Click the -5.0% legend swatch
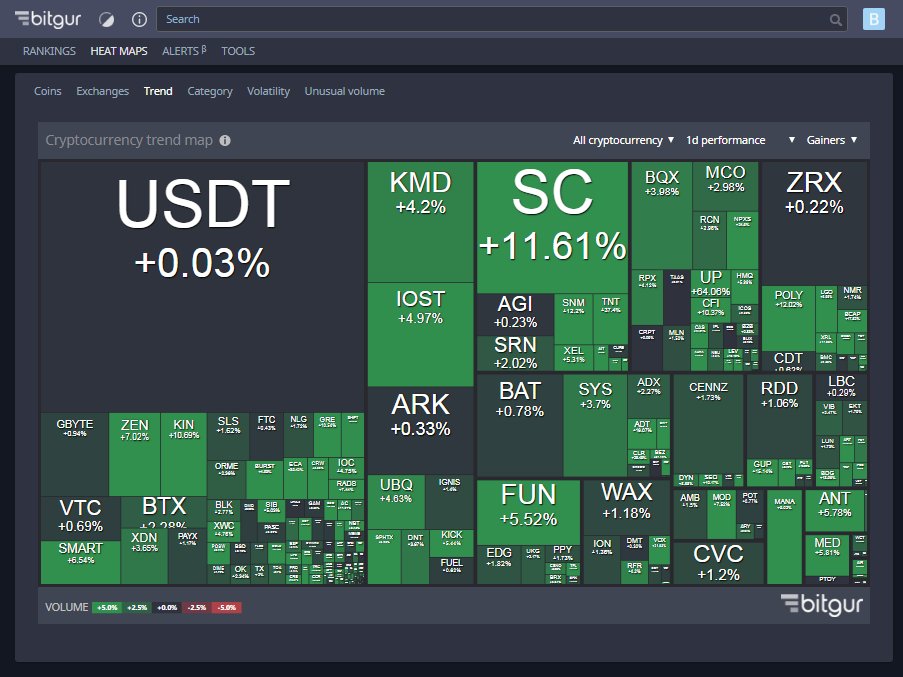 pyautogui.click(x=227, y=607)
